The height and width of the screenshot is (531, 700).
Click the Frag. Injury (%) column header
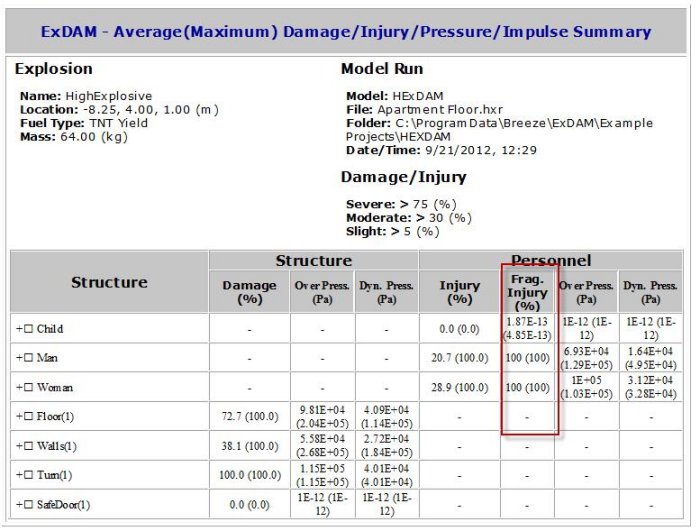pyautogui.click(x=528, y=292)
